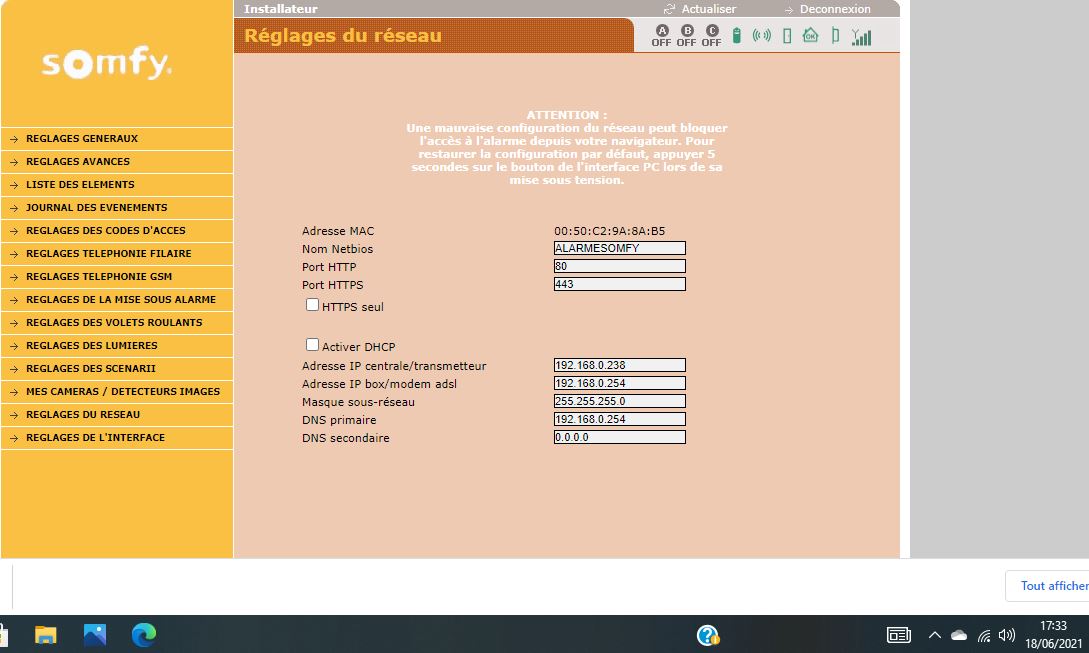The image size is (1089, 653).
Task: Show hidden system tray icons chevron
Action: pyautogui.click(x=935, y=635)
